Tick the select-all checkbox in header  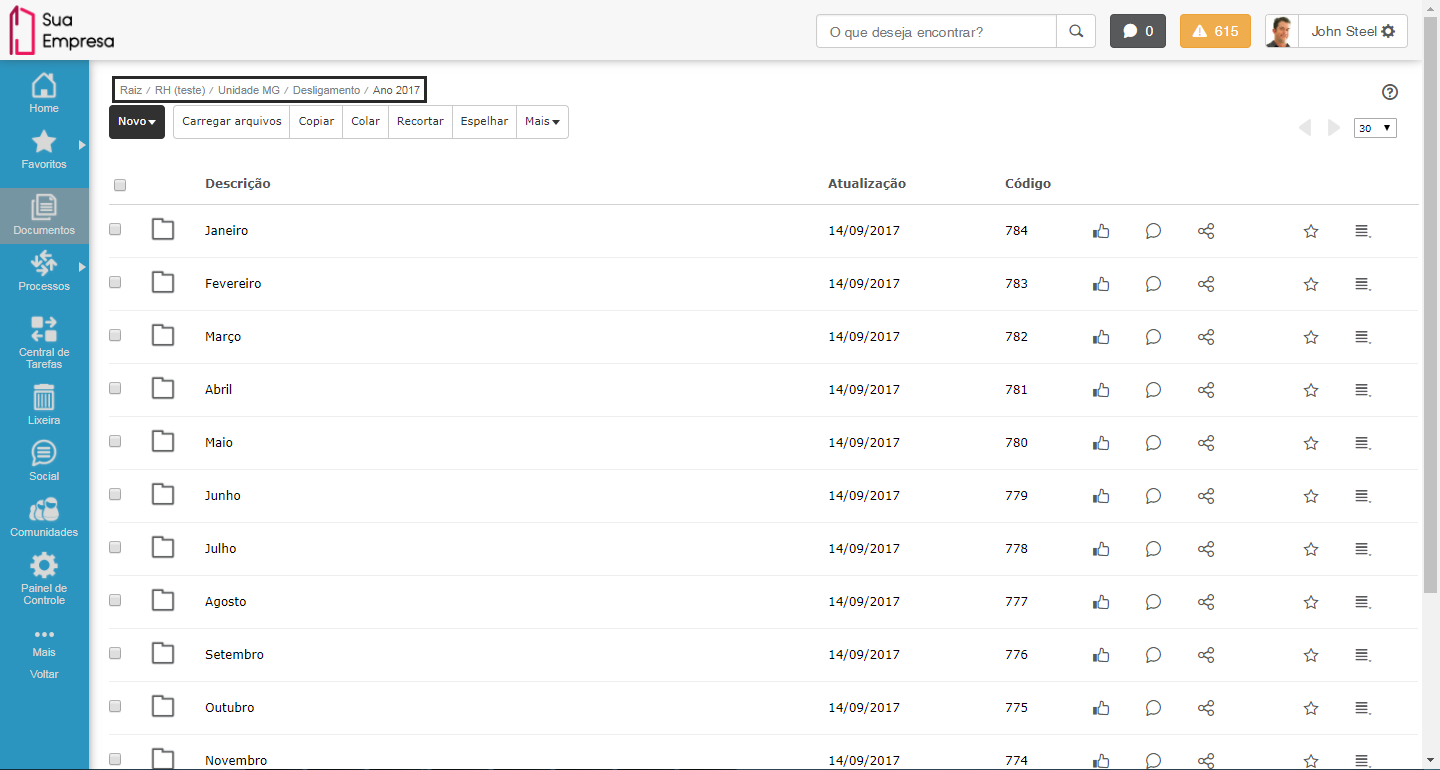pos(120,185)
